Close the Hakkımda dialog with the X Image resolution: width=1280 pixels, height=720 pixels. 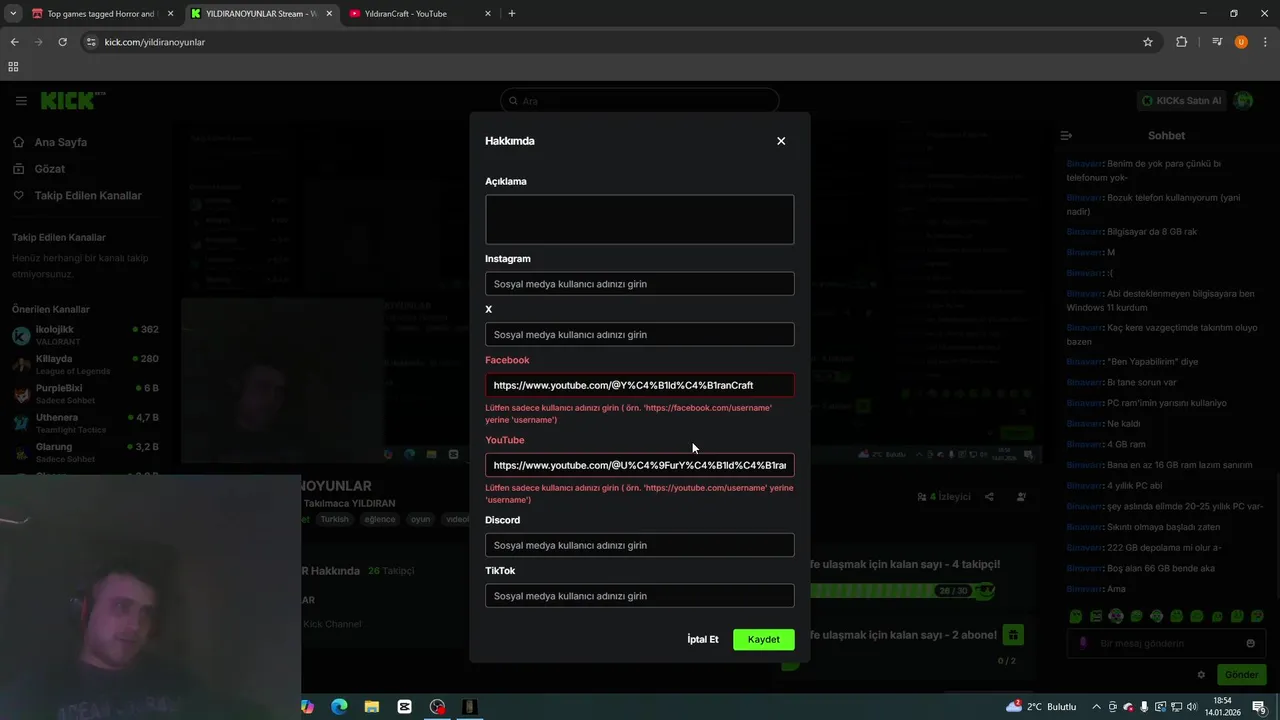pyautogui.click(x=781, y=141)
